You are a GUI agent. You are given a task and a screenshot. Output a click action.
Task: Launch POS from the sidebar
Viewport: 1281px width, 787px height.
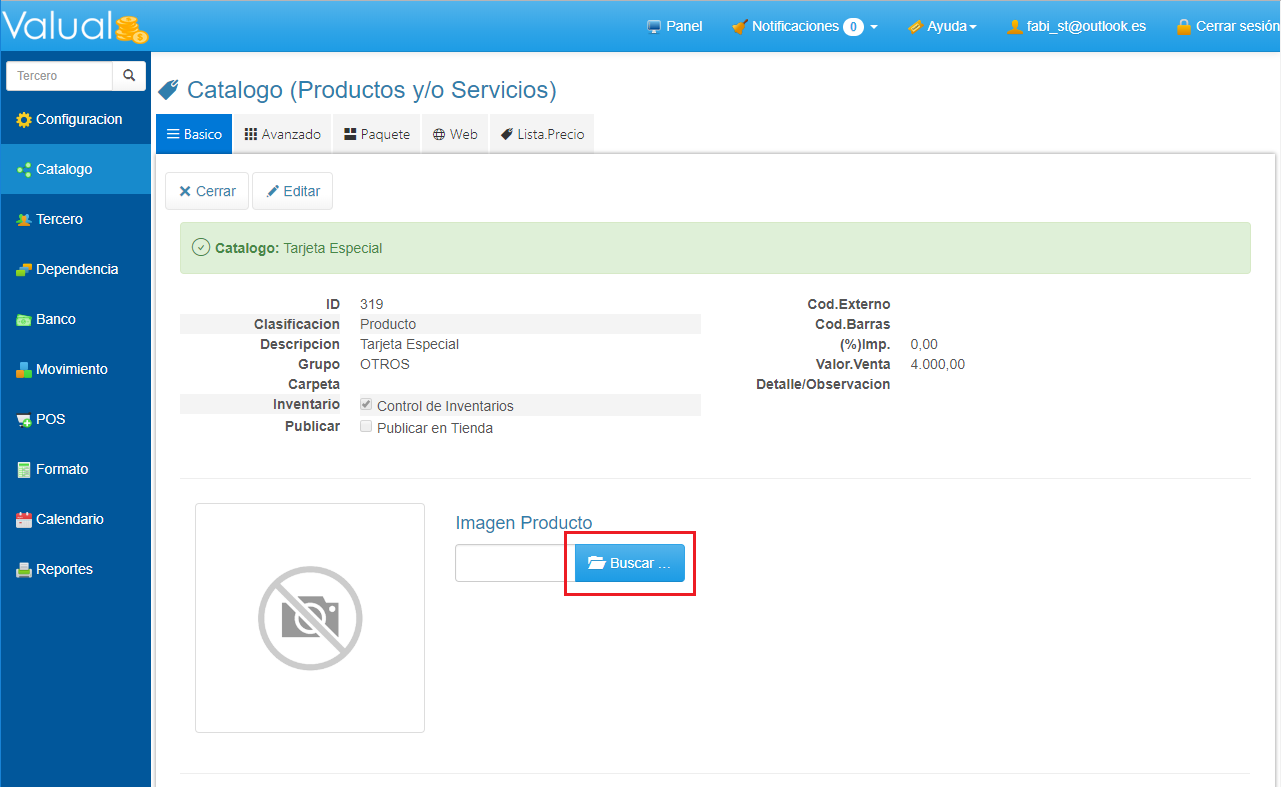click(x=50, y=419)
